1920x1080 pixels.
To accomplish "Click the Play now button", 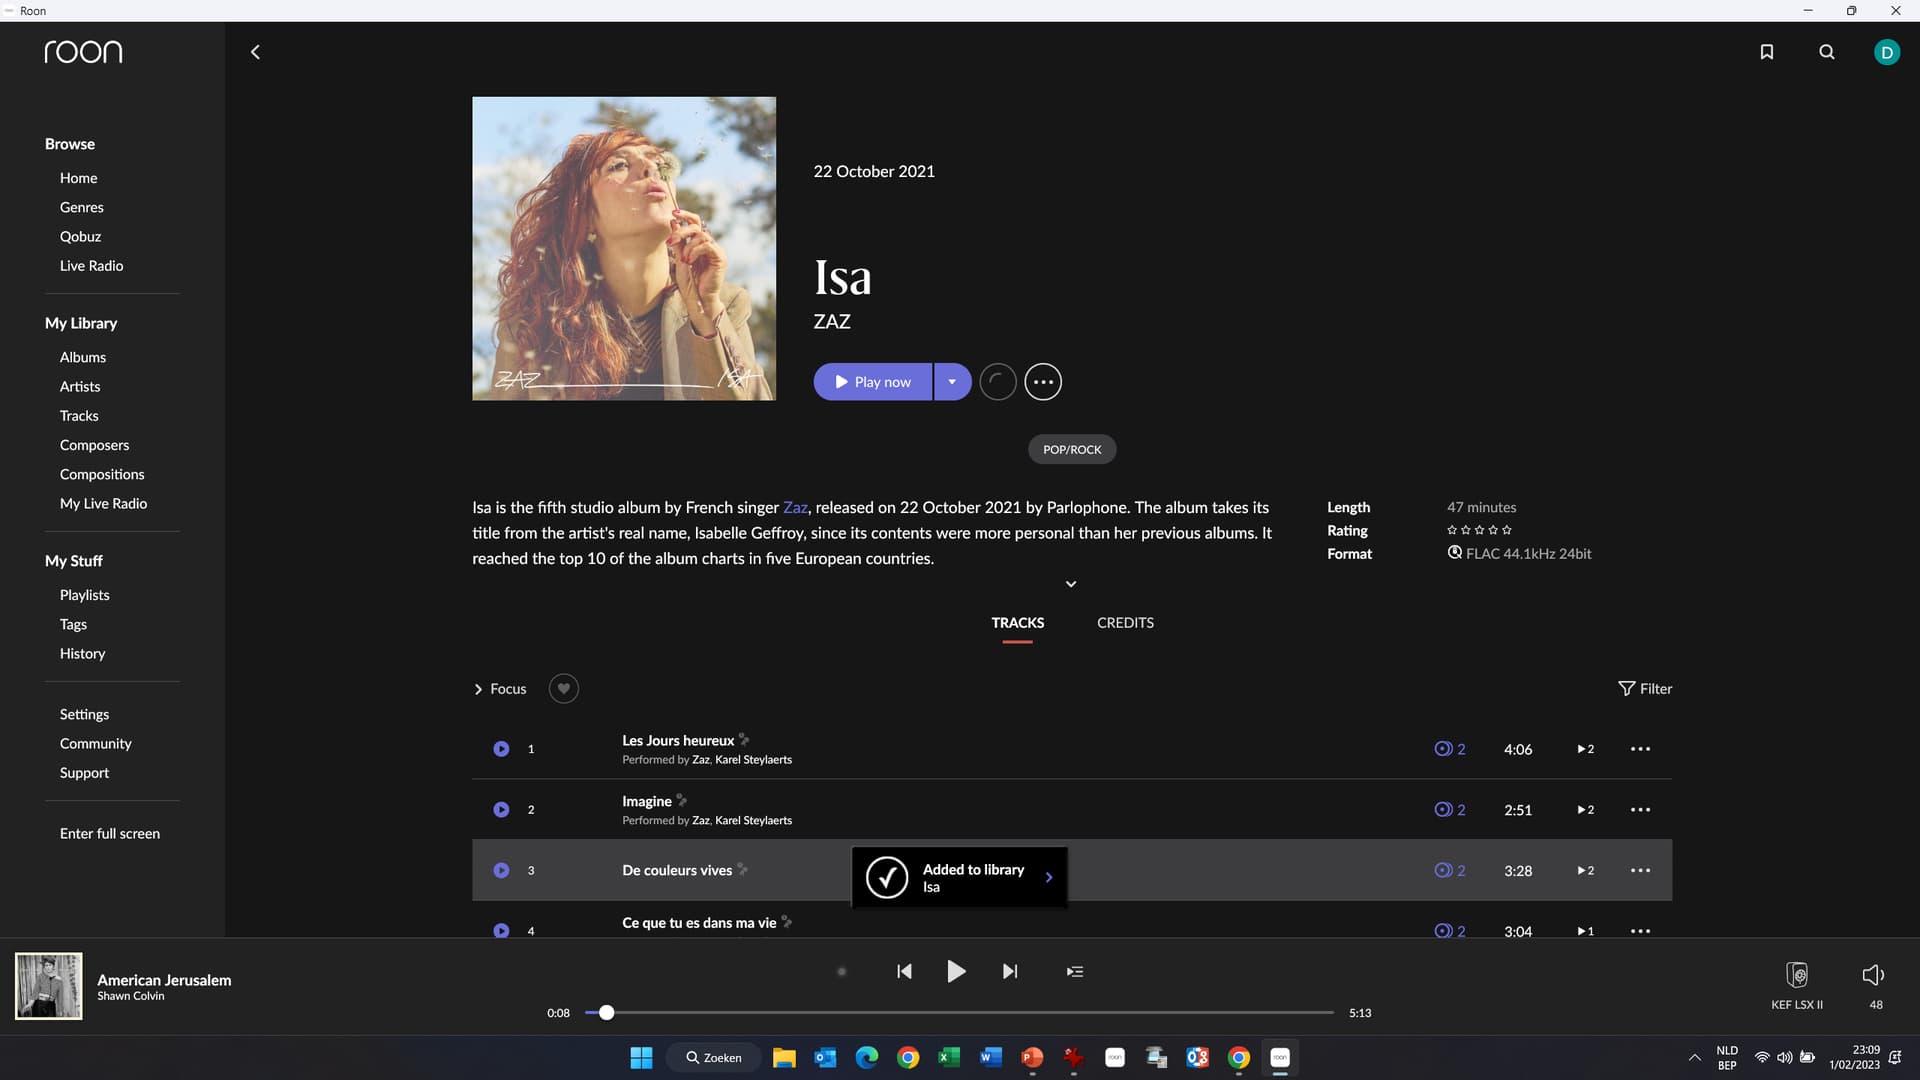I will click(873, 382).
